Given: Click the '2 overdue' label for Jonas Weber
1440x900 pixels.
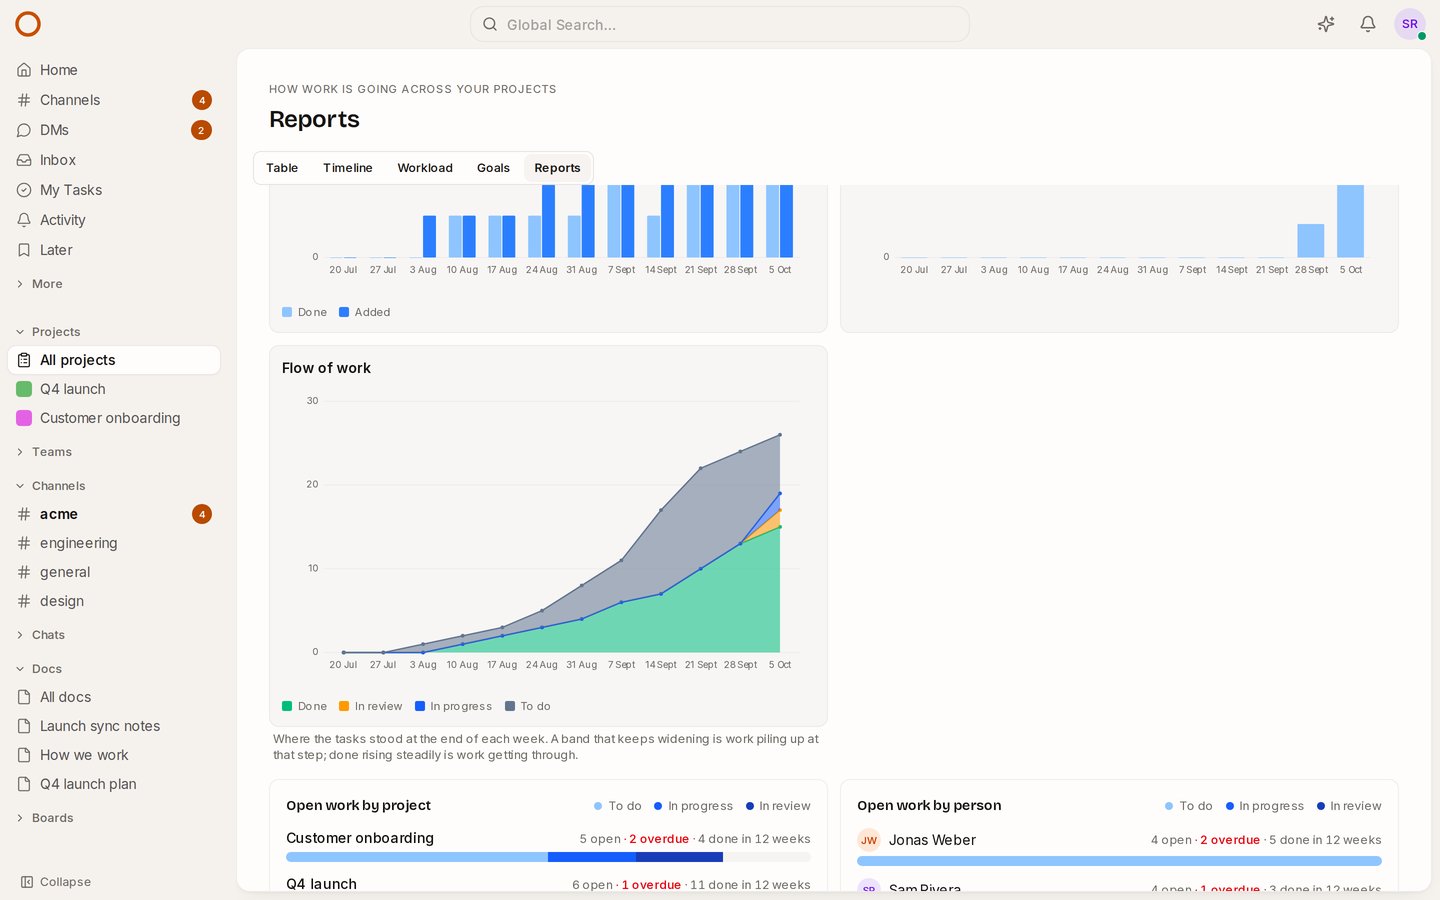Looking at the screenshot, I should (x=1230, y=840).
